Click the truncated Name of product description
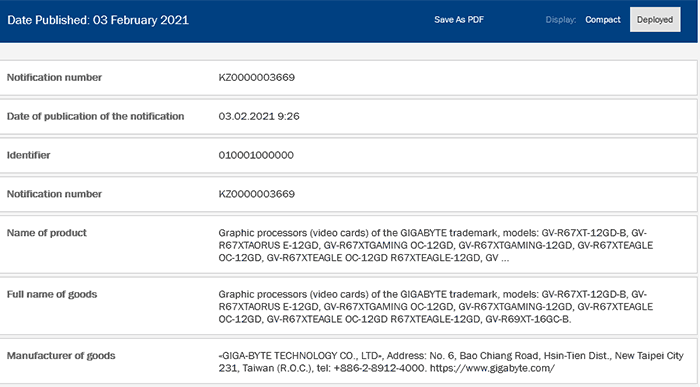Viewport: 700px width, 387px height. pos(436,245)
